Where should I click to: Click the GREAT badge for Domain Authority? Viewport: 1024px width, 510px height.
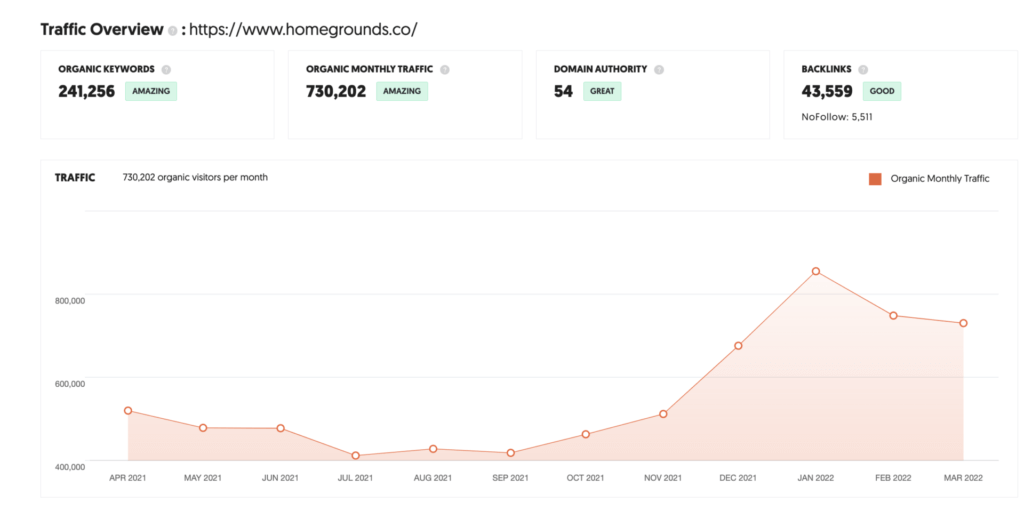(x=602, y=91)
